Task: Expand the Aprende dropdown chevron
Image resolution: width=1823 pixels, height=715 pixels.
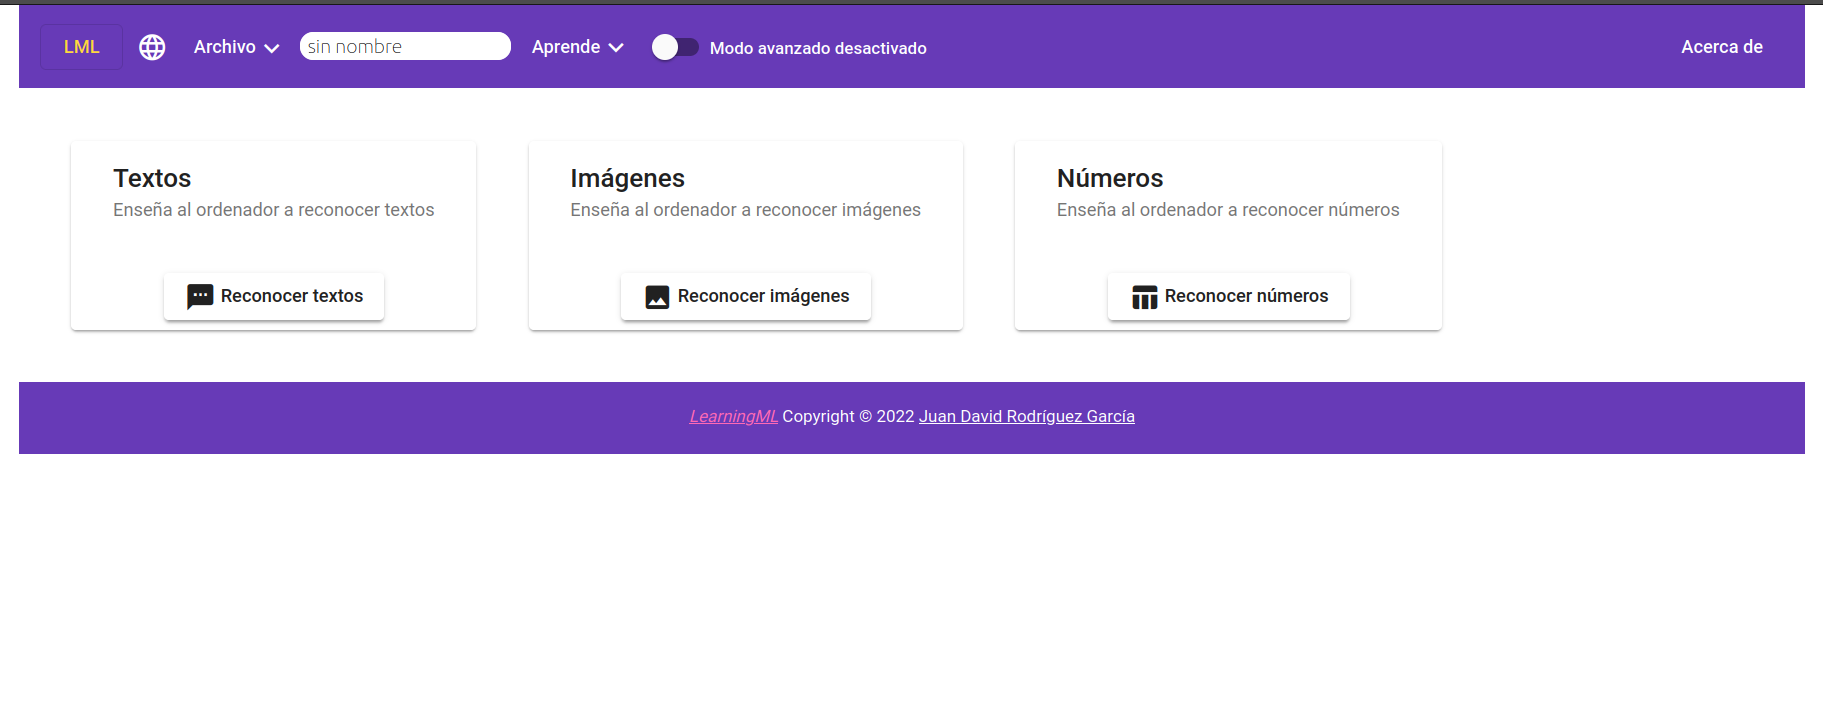Action: pyautogui.click(x=616, y=48)
